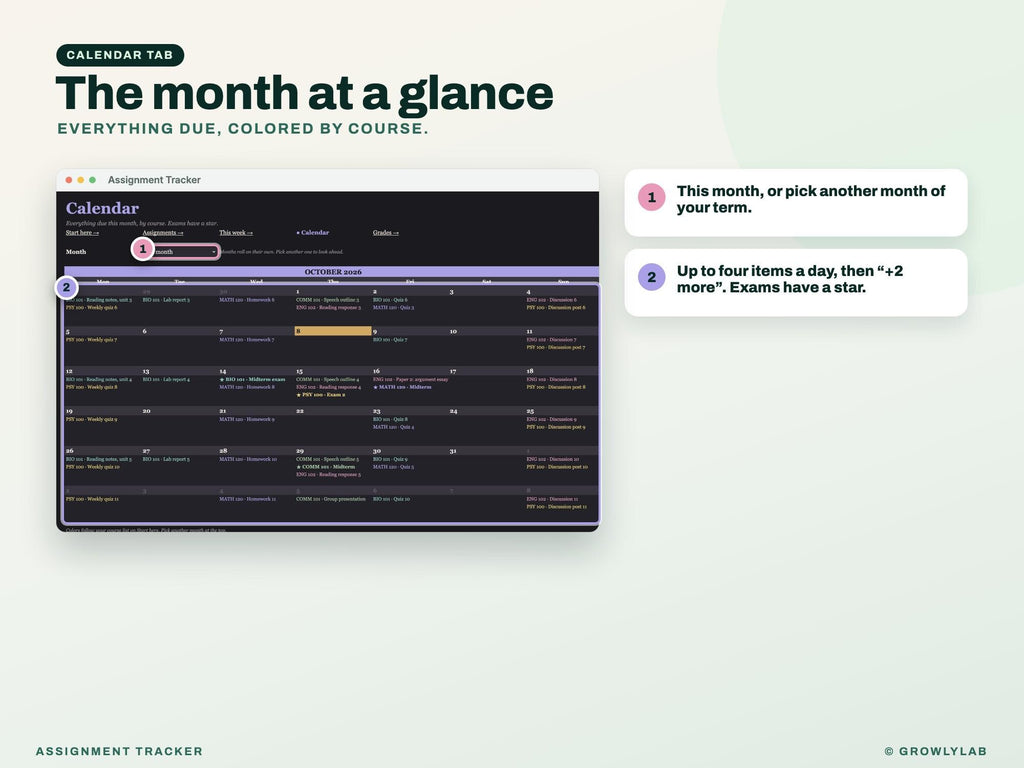Click 'COMM 101 · Group presentation' entry
1024x768 pixels.
[x=331, y=499]
